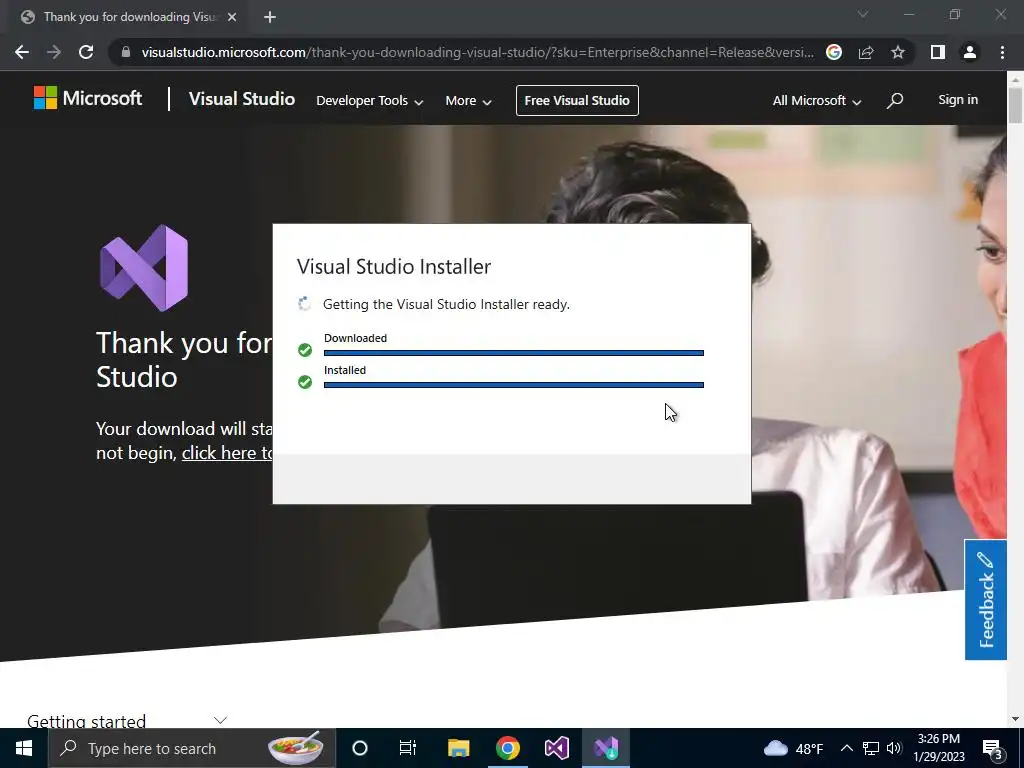Screen dimensions: 1024x768
Task: Click the Cortana circle icon in taskbar
Action: (x=360, y=748)
